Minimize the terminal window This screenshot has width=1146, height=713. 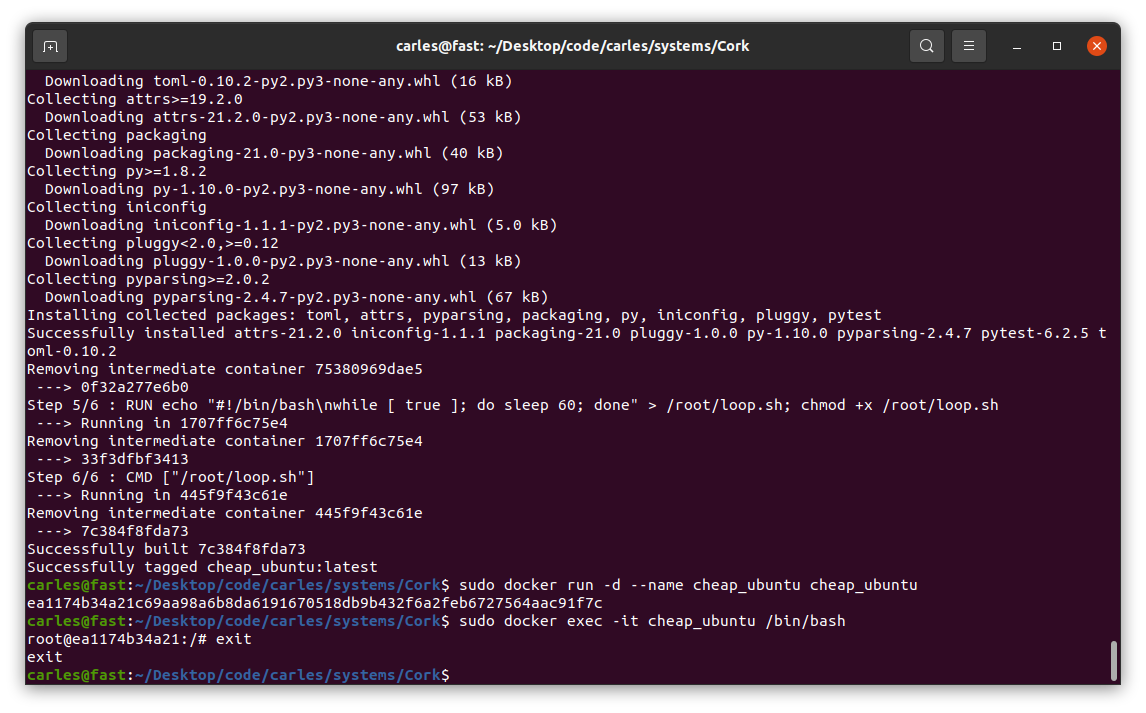pos(1017,46)
